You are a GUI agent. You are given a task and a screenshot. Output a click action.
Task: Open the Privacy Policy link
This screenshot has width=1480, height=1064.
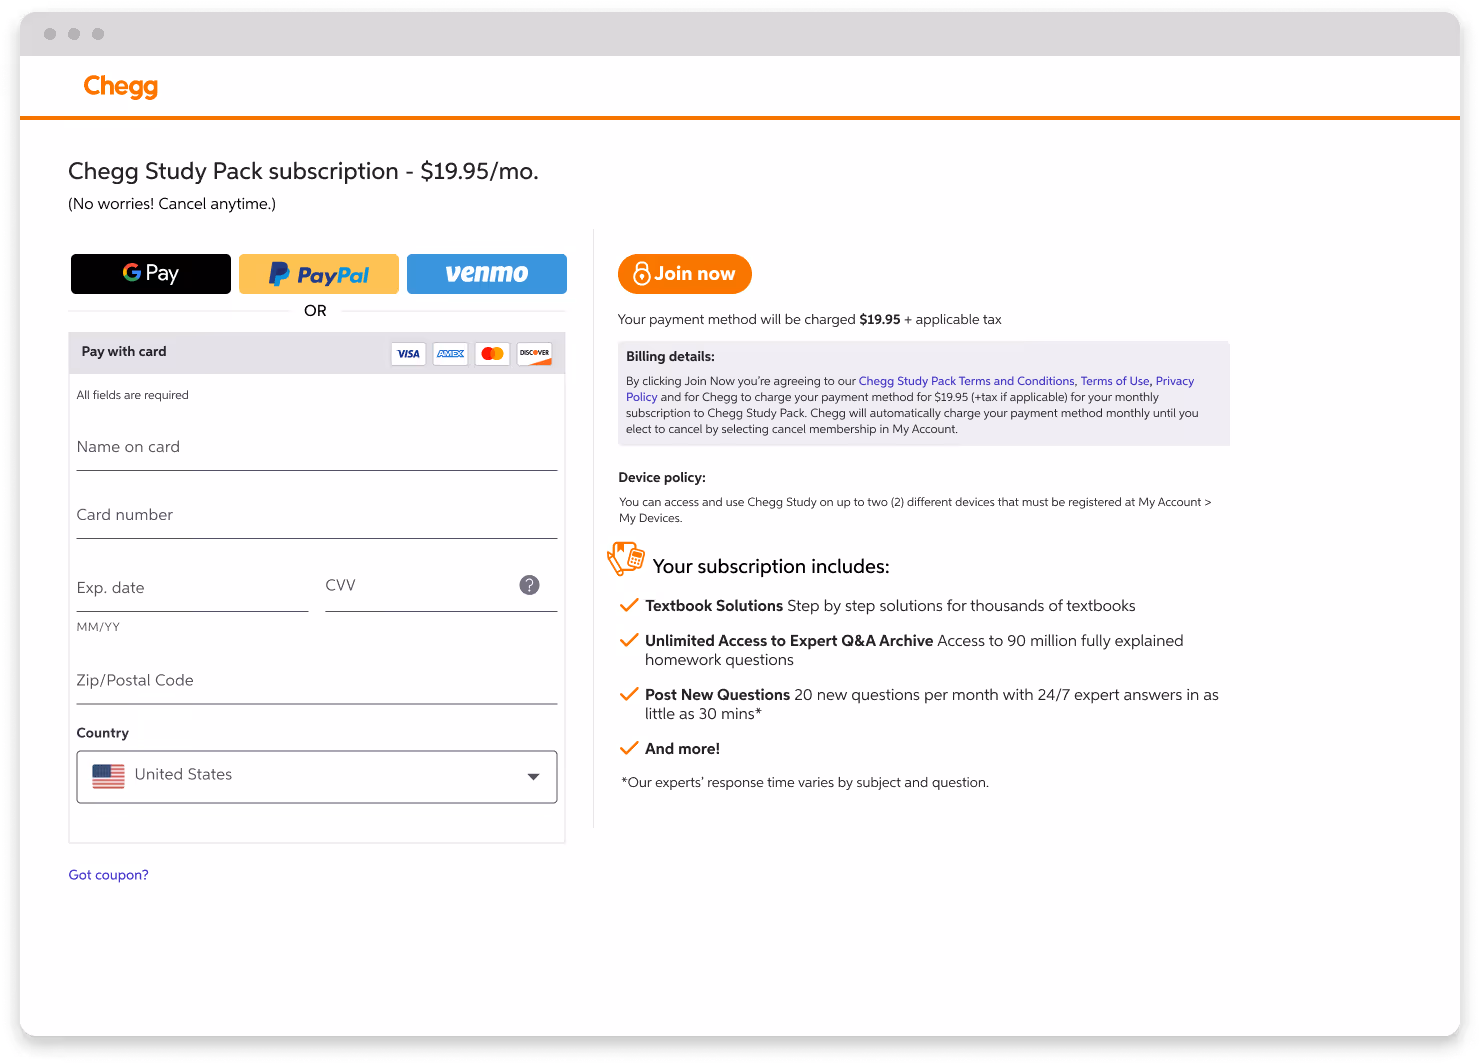tap(1175, 381)
